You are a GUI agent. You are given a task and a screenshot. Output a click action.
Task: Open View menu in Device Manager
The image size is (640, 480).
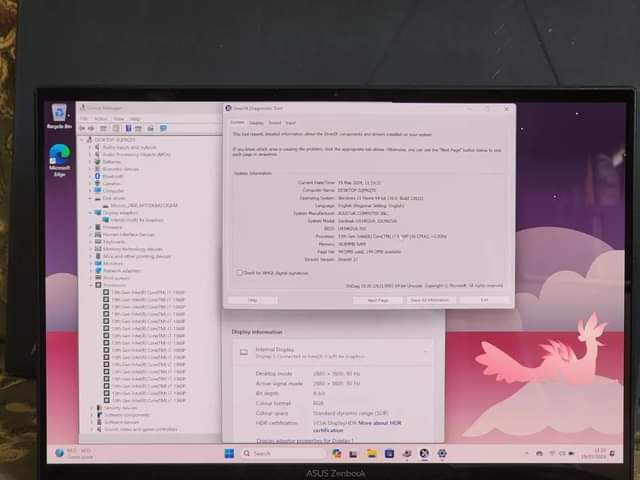point(119,119)
